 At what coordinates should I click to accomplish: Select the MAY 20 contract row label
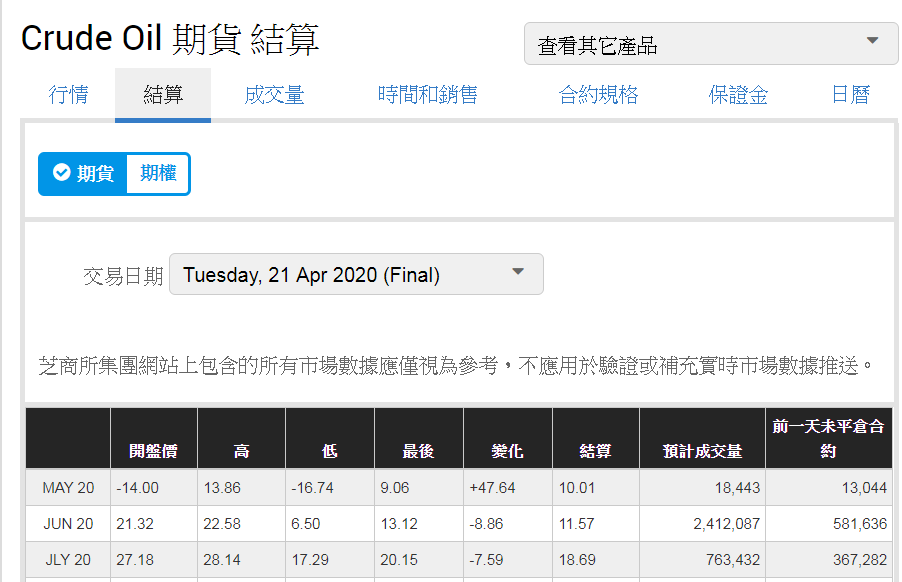[68, 488]
